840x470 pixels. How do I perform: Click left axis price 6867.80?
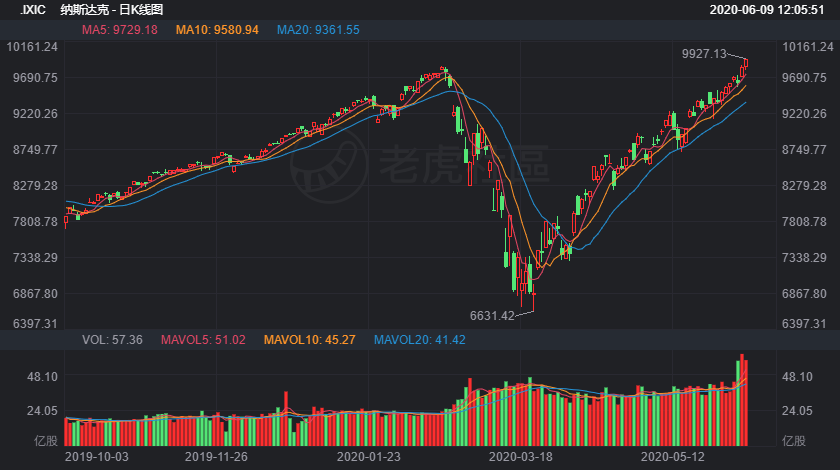[x=35, y=294]
